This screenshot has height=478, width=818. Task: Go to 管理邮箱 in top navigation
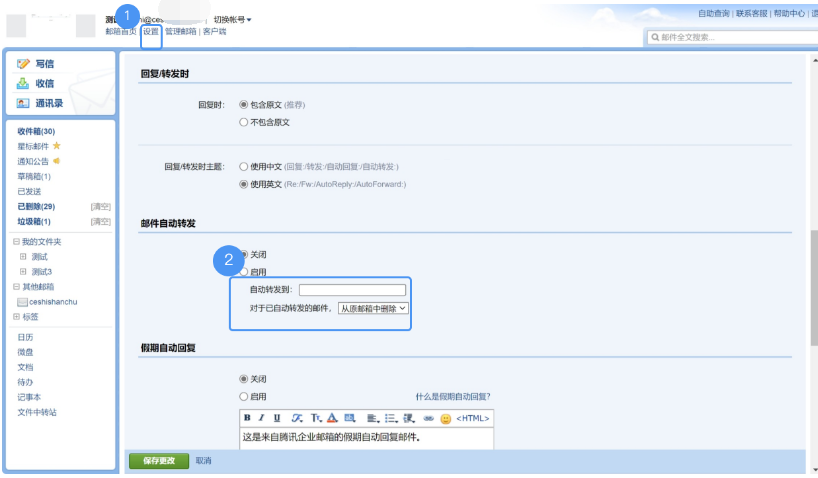tap(181, 32)
